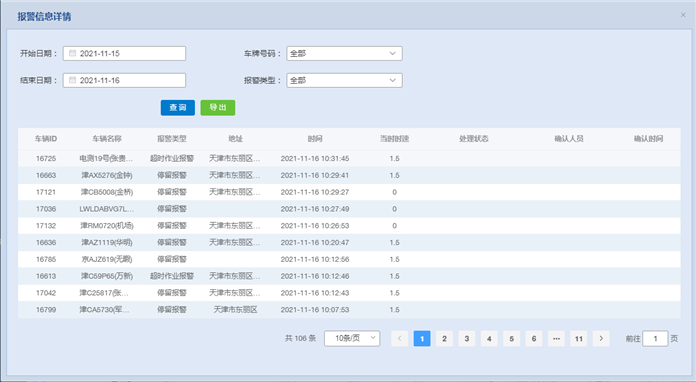Click timestamp 2021-11-16 10:12:56
Screen dimensions: 696x382
pyautogui.click(x=315, y=259)
